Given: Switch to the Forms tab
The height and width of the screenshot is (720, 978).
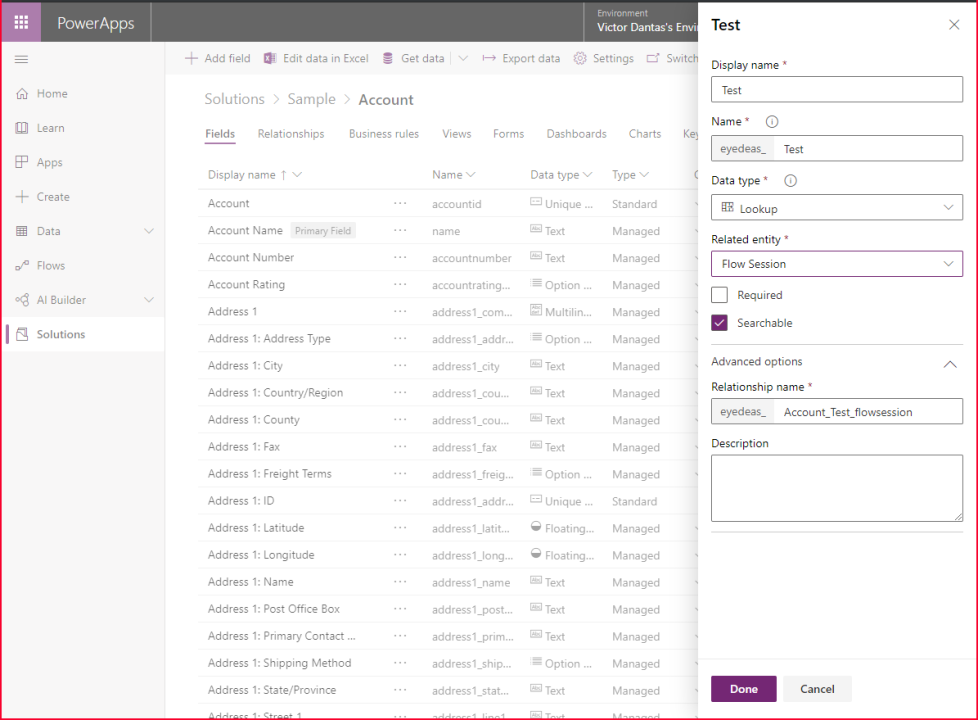Looking at the screenshot, I should 508,134.
